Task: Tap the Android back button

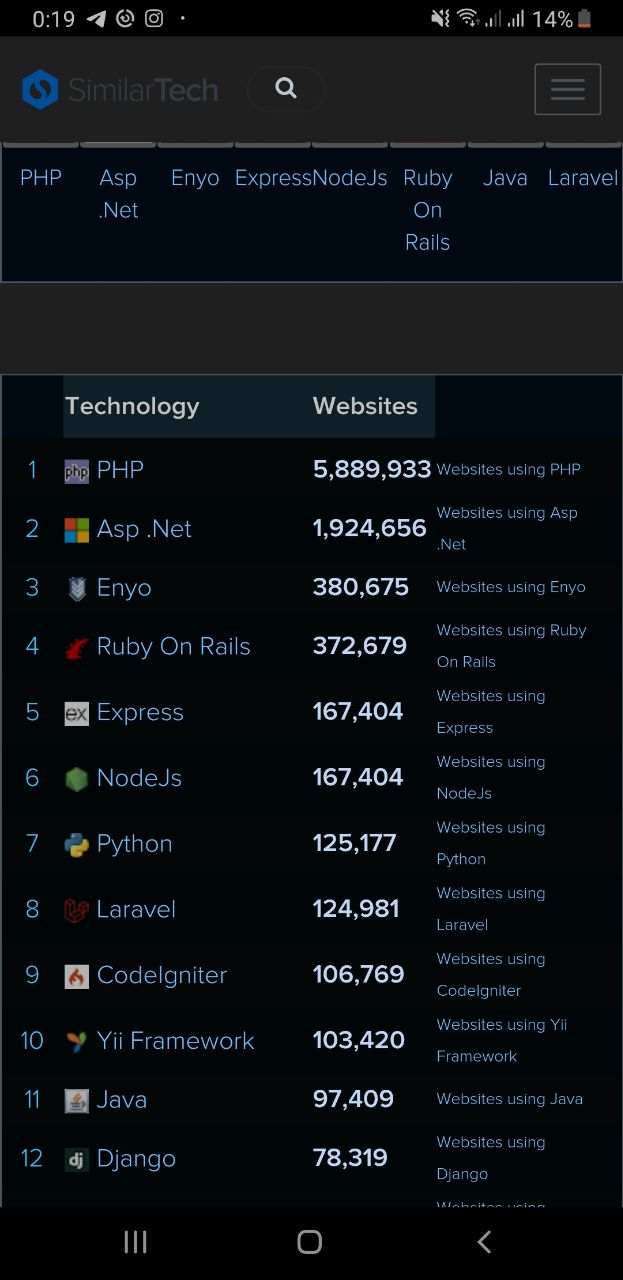Action: 484,1242
